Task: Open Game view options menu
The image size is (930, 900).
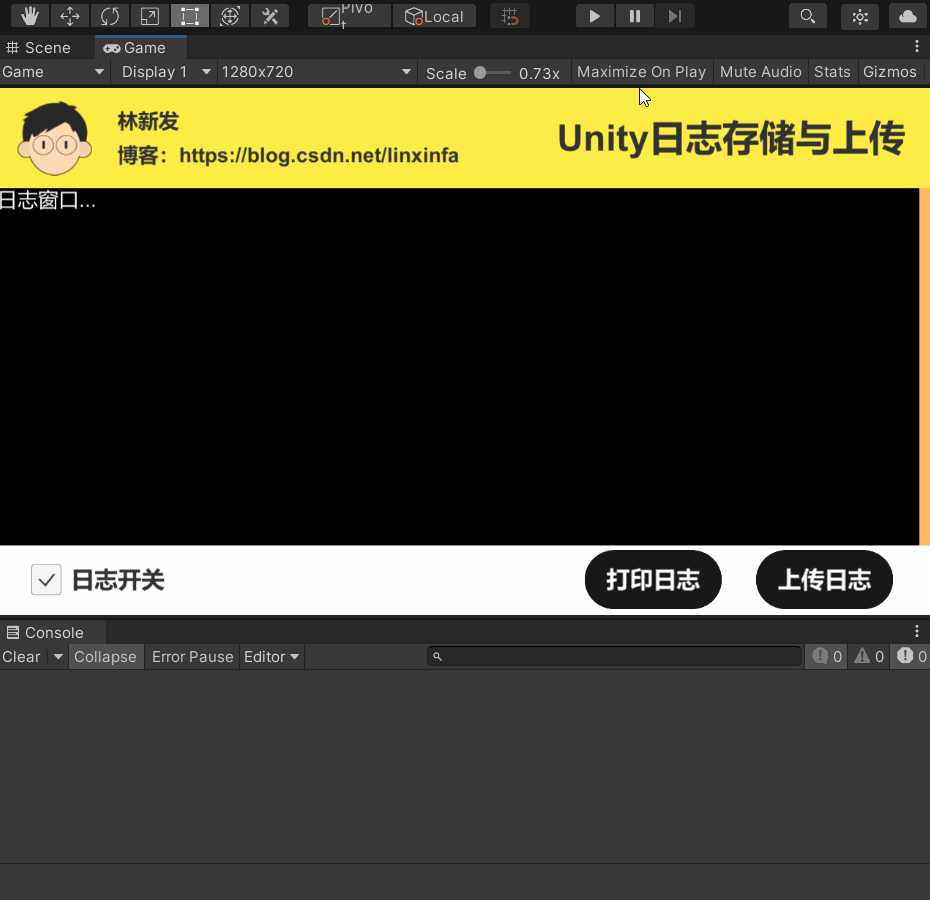Action: click(x=917, y=46)
